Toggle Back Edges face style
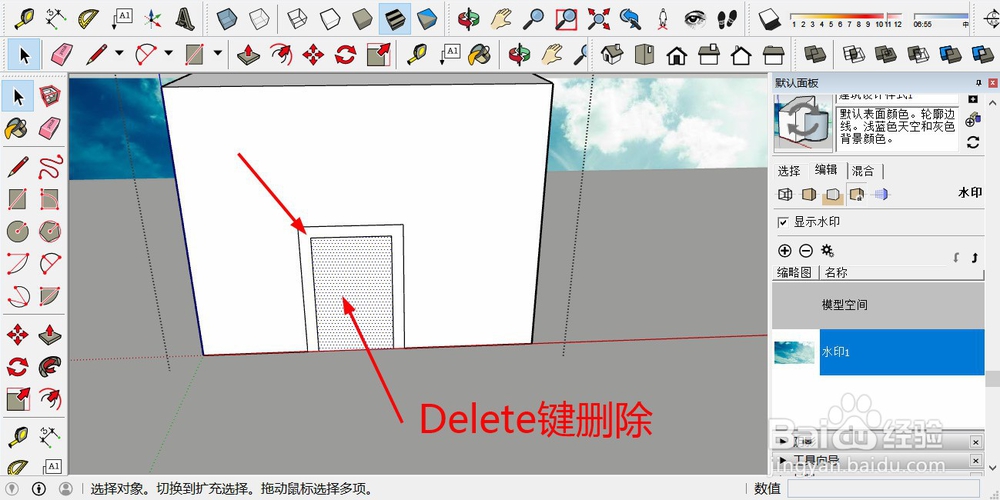Image resolution: width=1000 pixels, height=500 pixels. click(259, 18)
